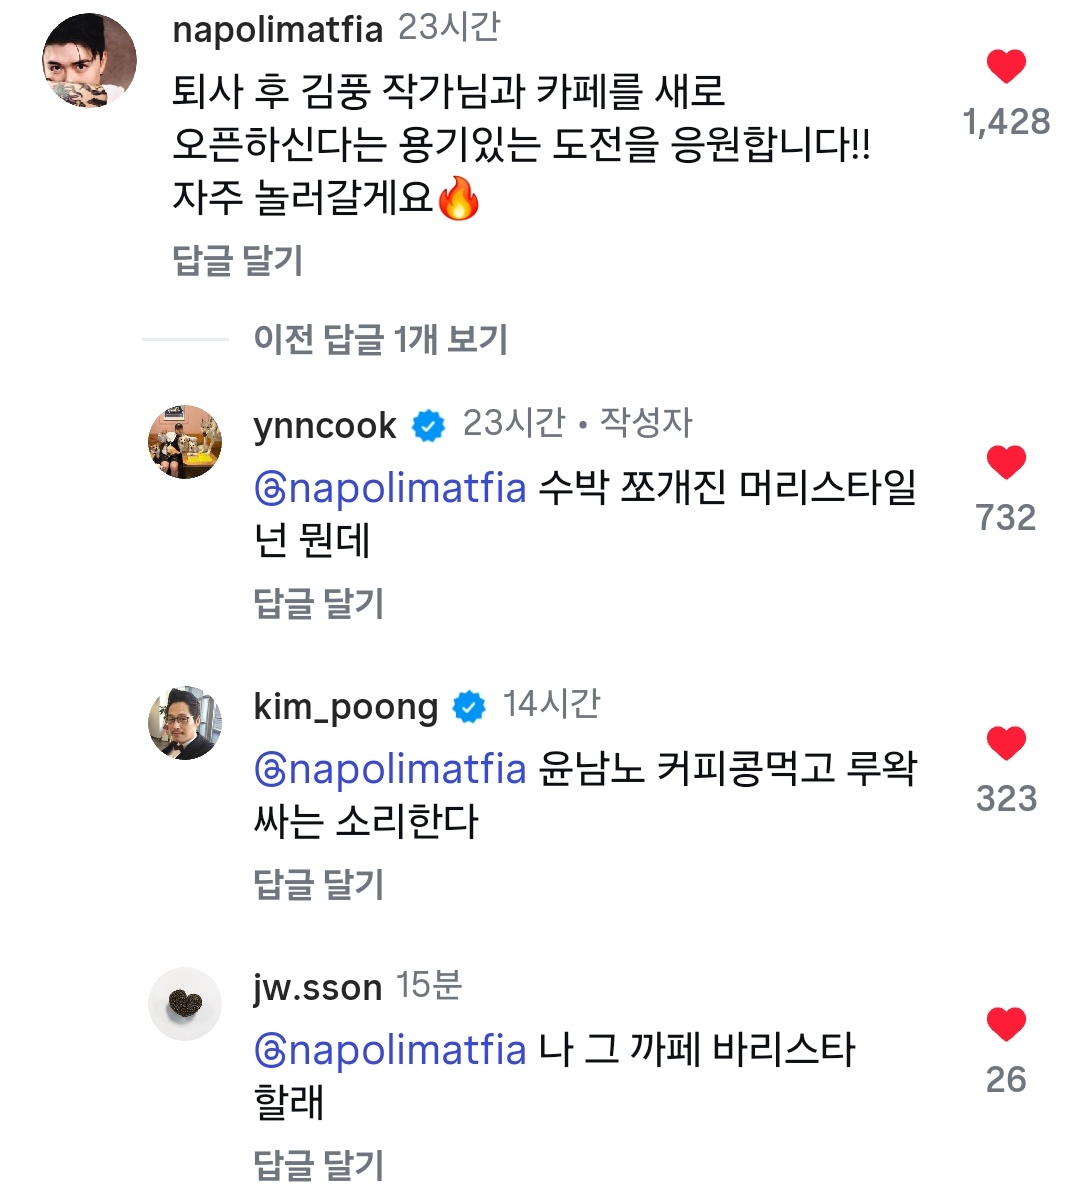Image resolution: width=1080 pixels, height=1189 pixels.
Task: Open ynncook's profile avatar
Action: coord(185,442)
